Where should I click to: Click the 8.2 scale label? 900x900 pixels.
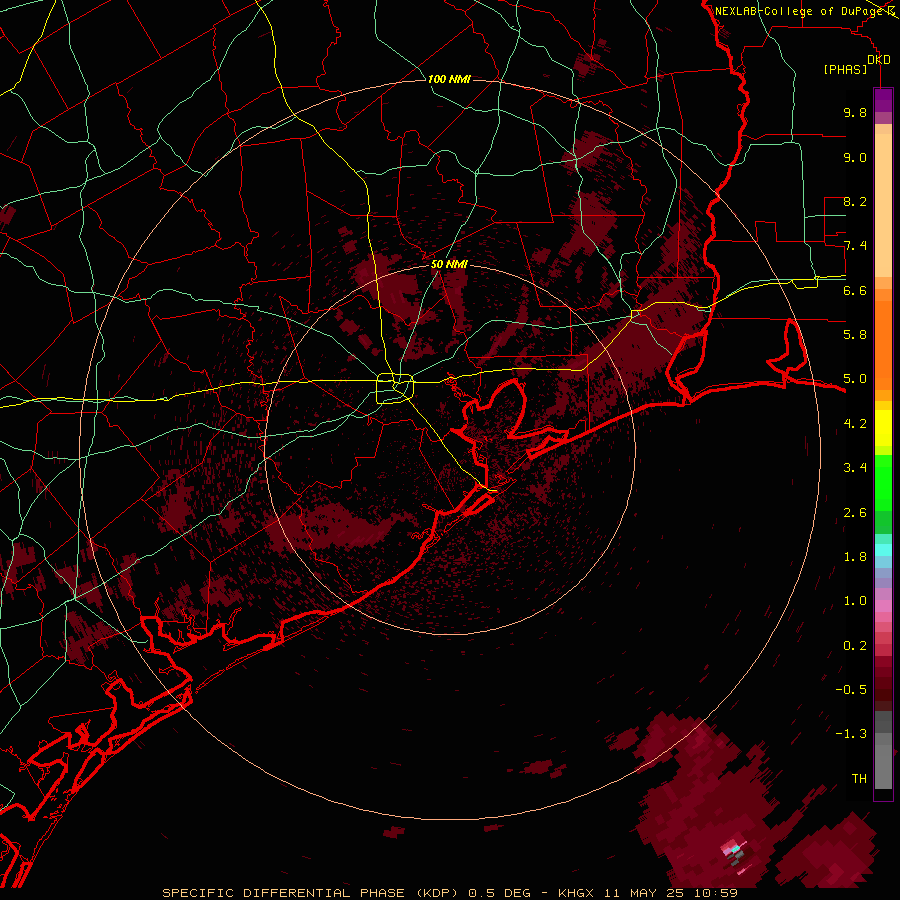(855, 201)
